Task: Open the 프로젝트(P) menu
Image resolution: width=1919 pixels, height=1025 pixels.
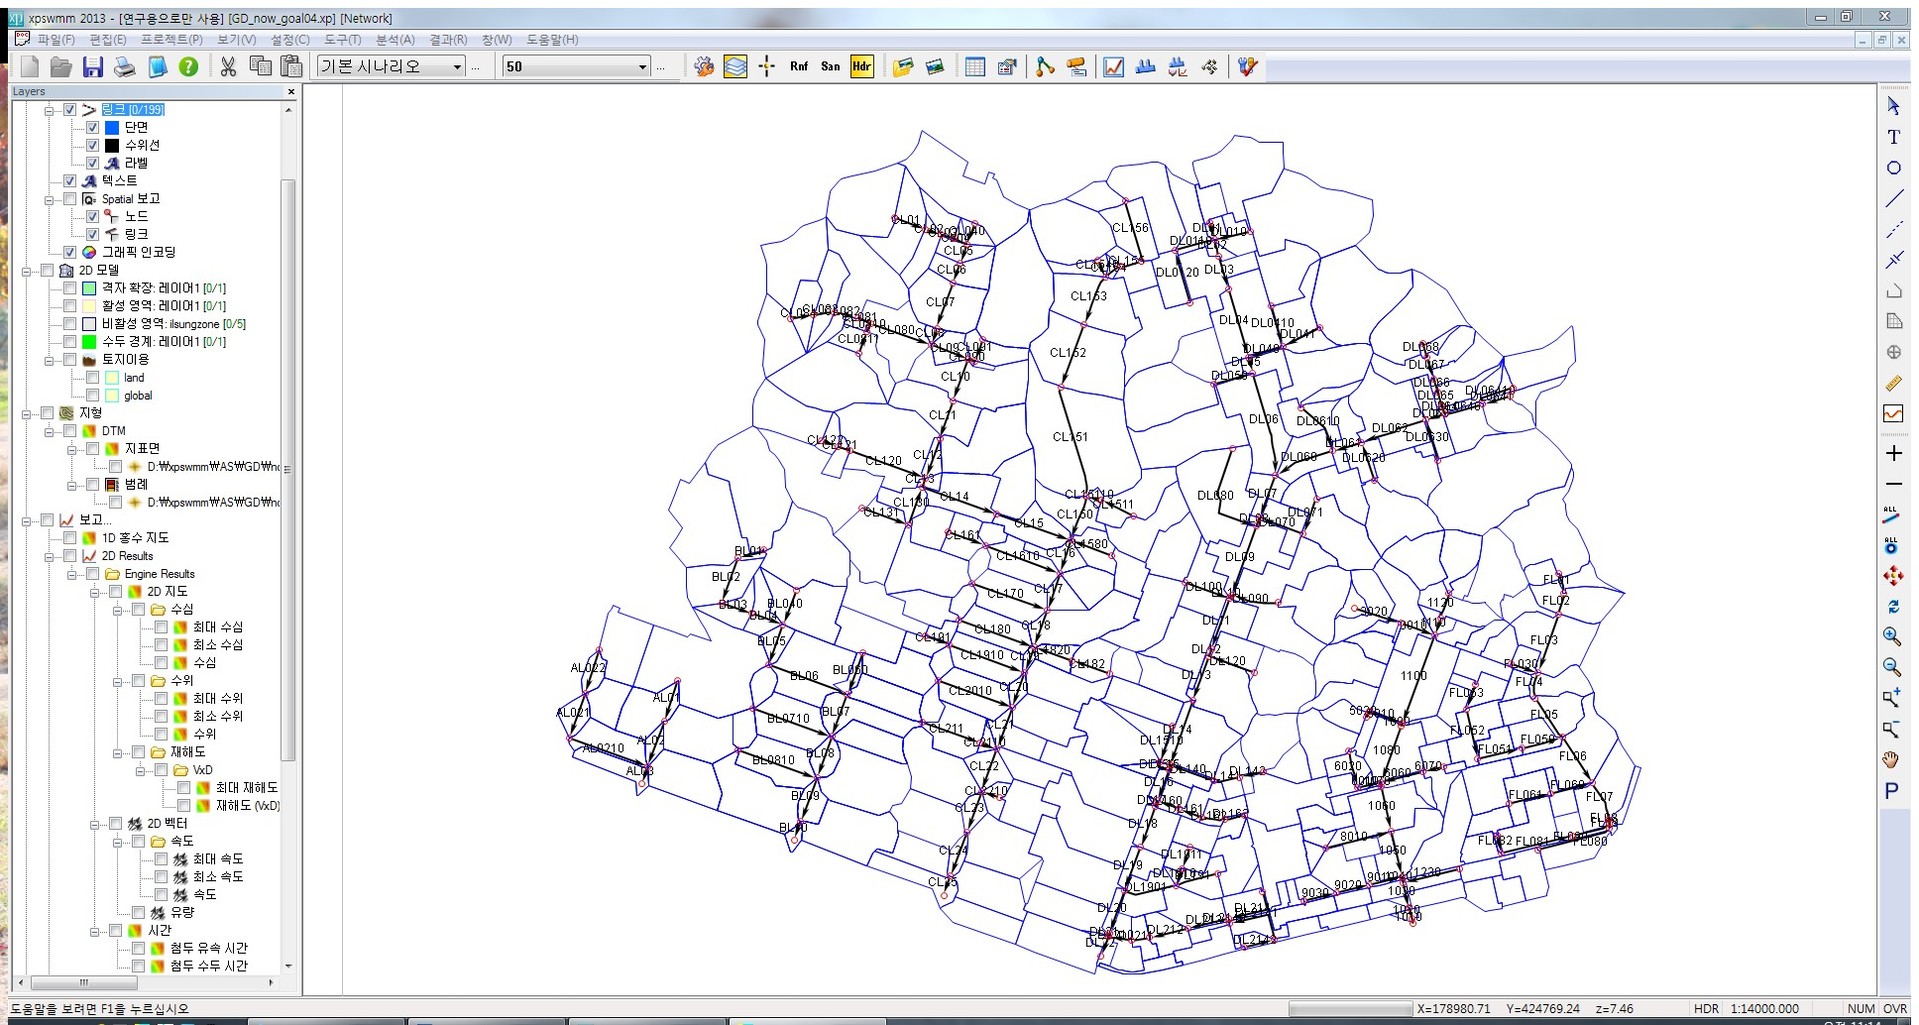Action: tap(172, 40)
